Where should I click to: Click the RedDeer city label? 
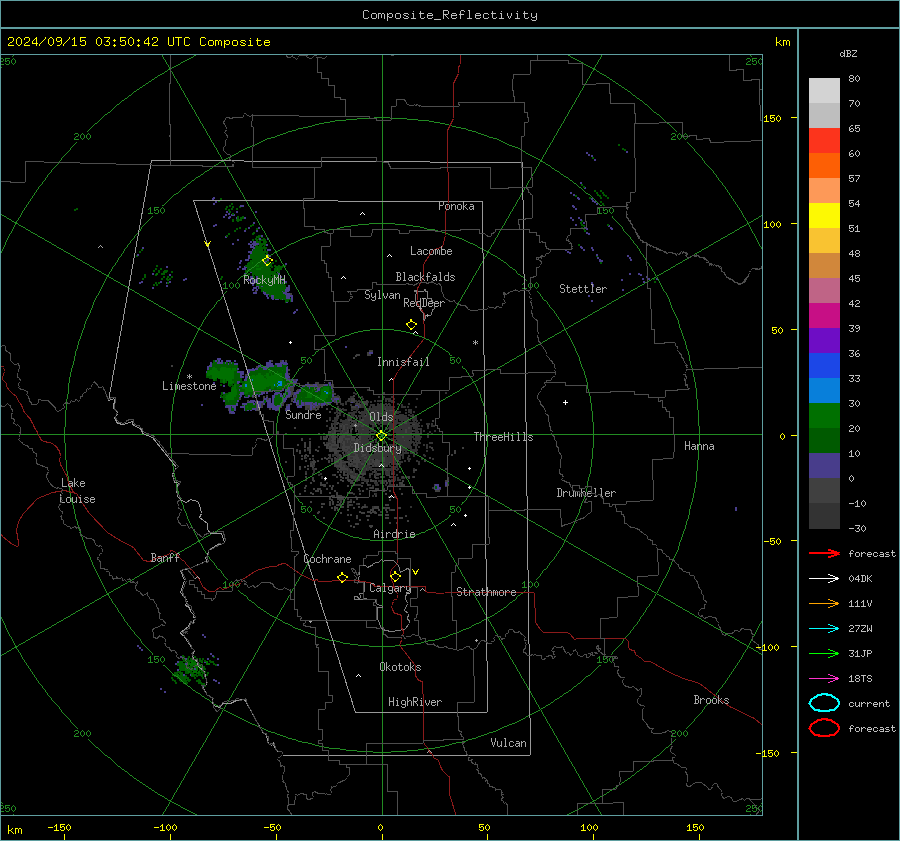pos(424,303)
